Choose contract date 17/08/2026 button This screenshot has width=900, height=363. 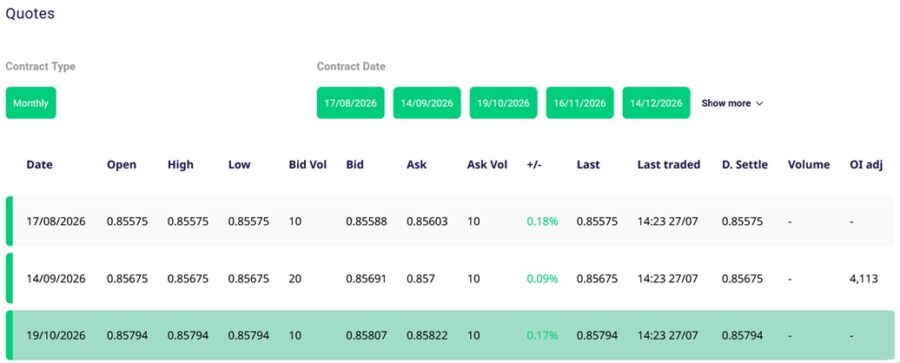(x=351, y=103)
